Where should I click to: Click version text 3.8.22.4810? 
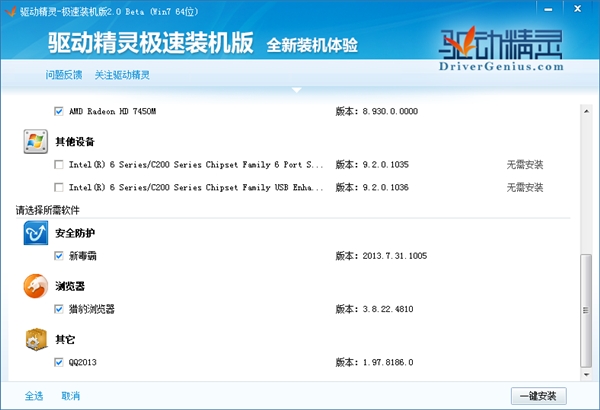click(388, 309)
